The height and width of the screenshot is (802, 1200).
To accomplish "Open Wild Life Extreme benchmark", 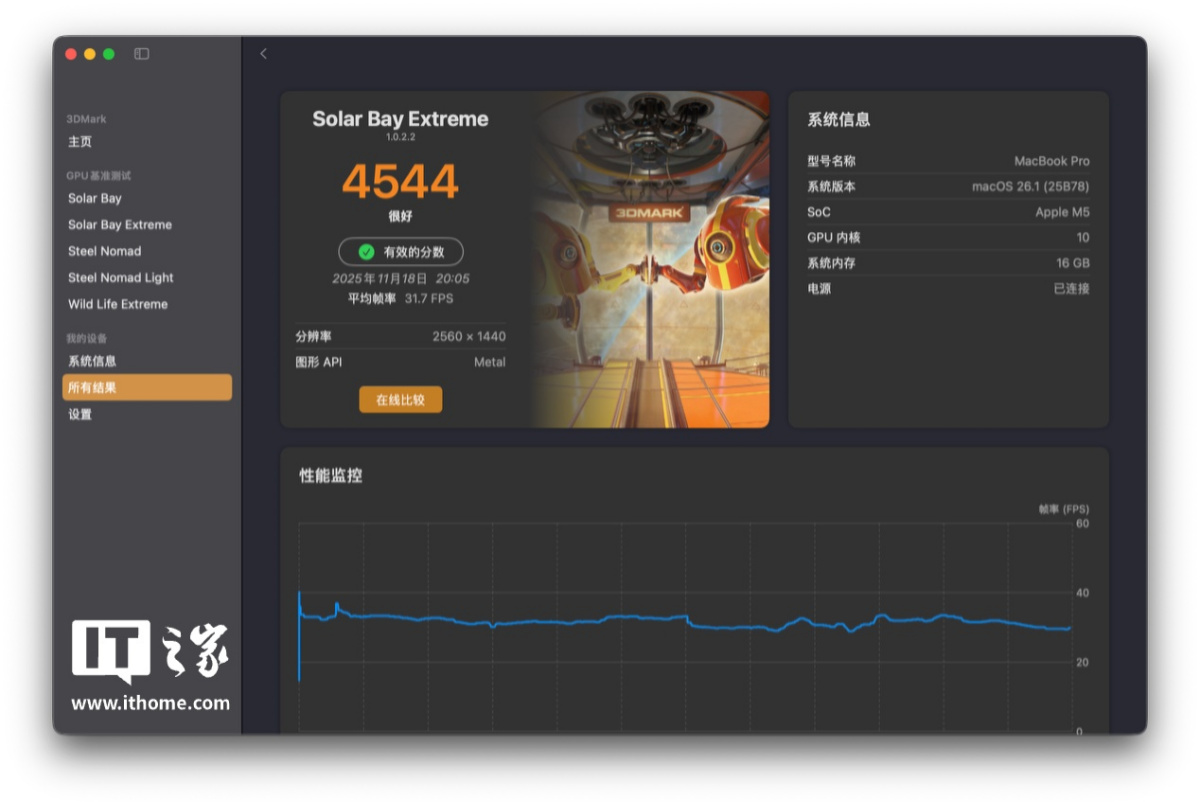I will 118,304.
